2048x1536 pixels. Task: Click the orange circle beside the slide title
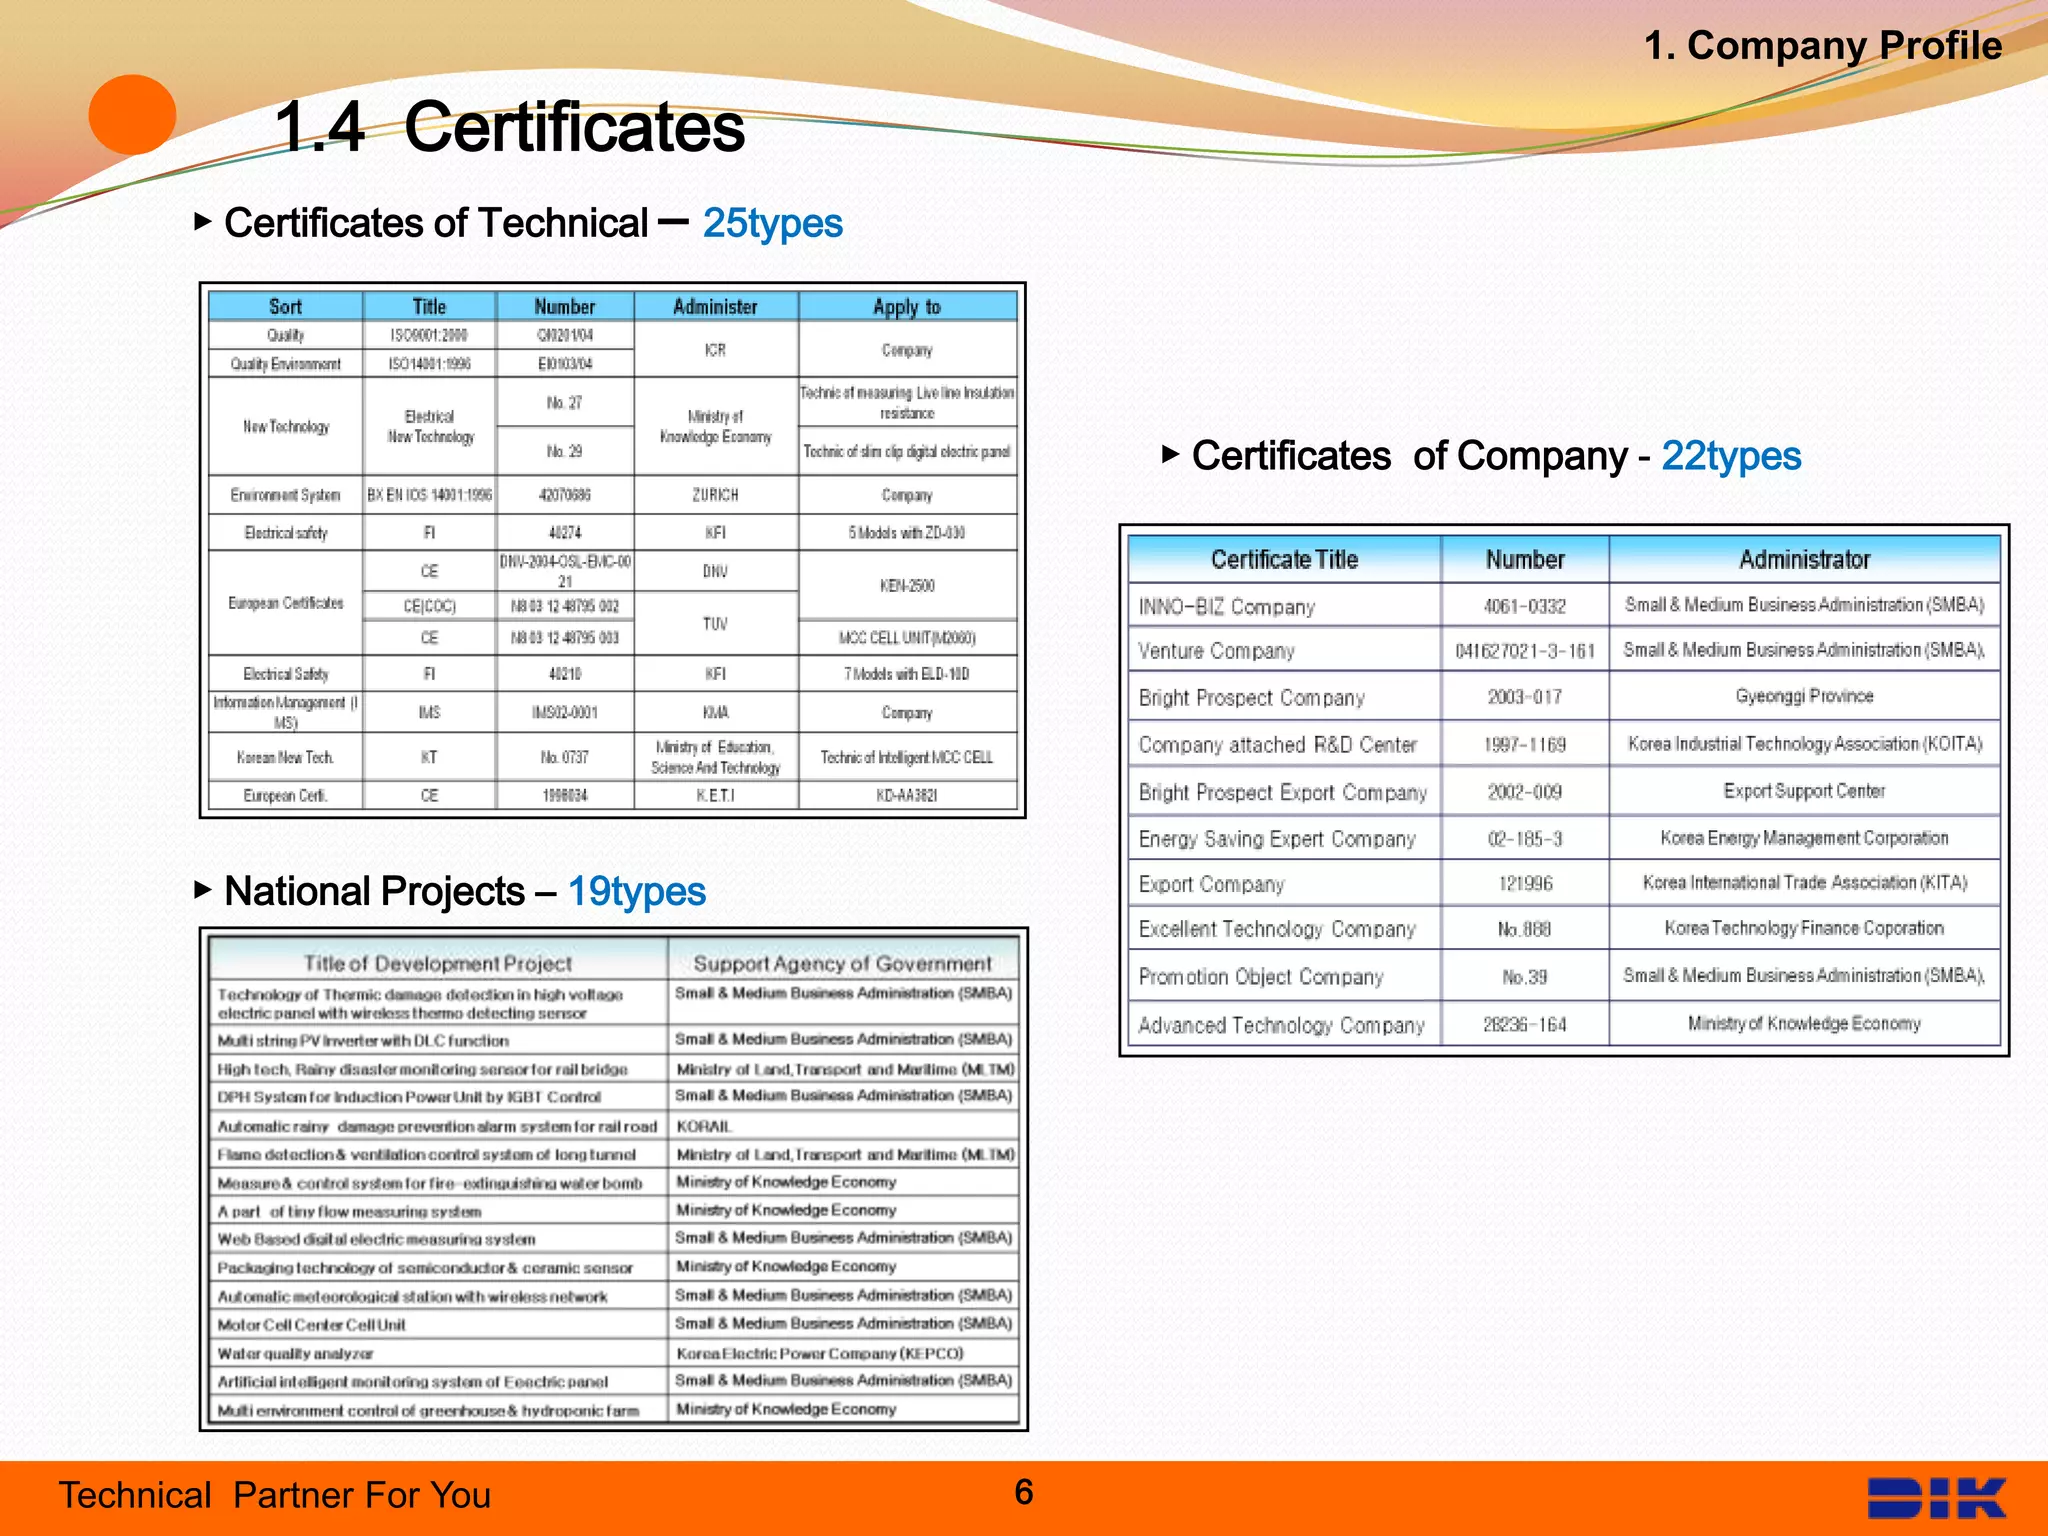[x=132, y=115]
